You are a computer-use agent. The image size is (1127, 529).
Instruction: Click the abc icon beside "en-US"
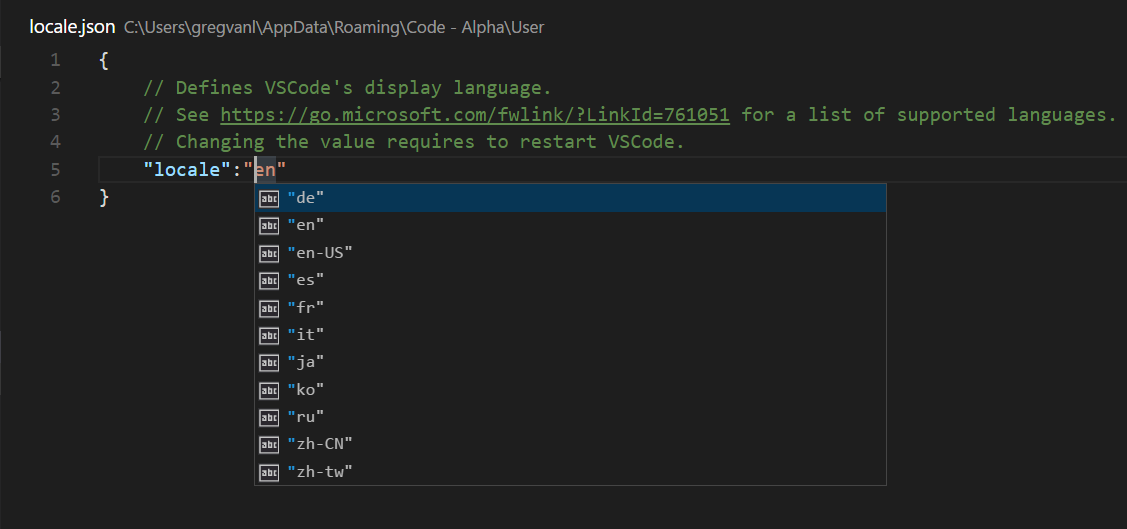point(269,254)
